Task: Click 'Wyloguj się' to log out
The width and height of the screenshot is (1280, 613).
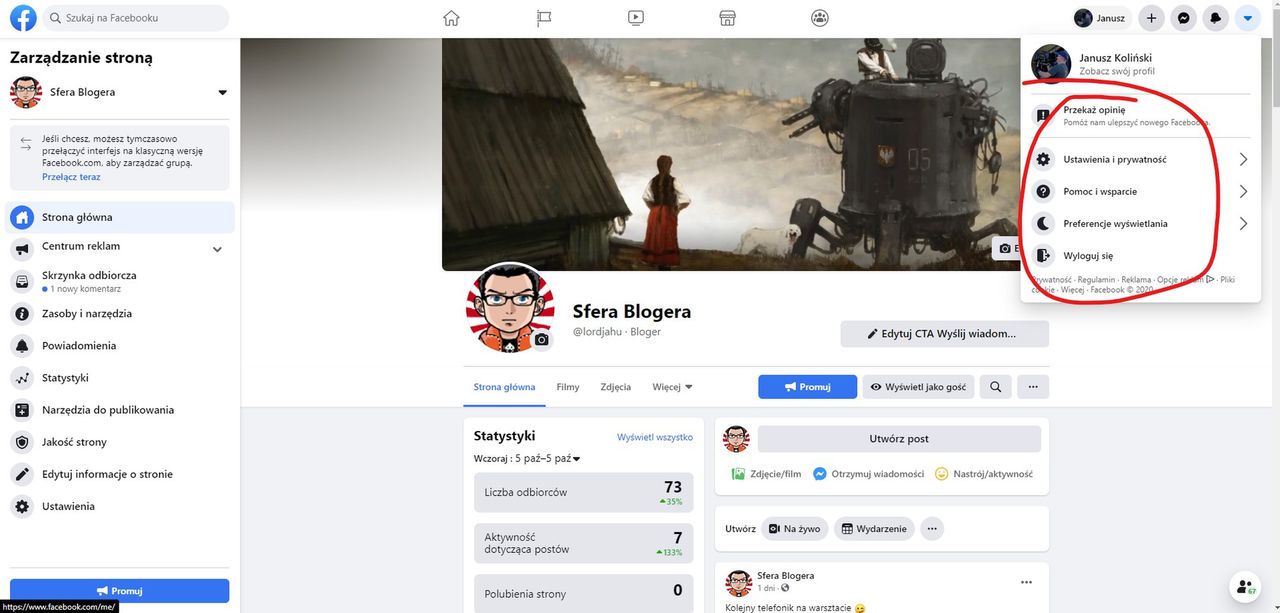Action: 1140,255
